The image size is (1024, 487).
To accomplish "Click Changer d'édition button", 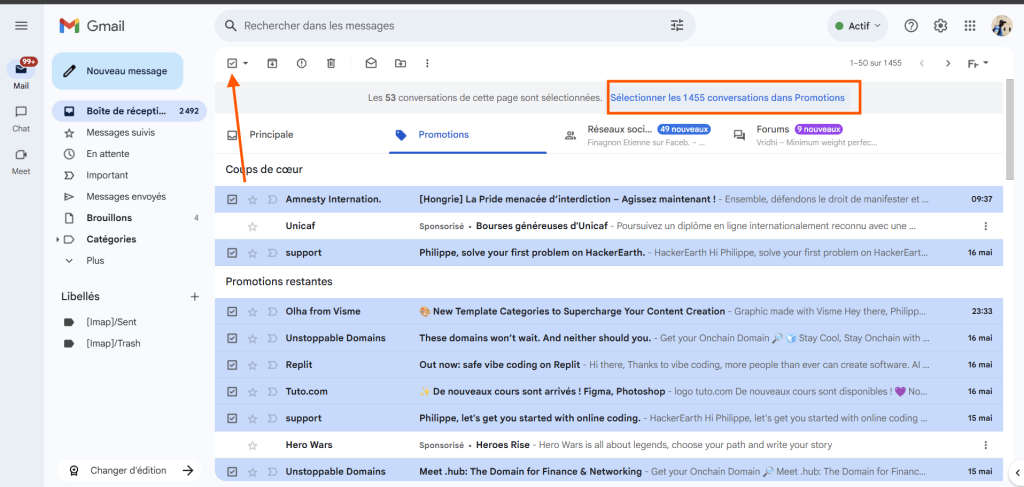I will tap(129, 471).
